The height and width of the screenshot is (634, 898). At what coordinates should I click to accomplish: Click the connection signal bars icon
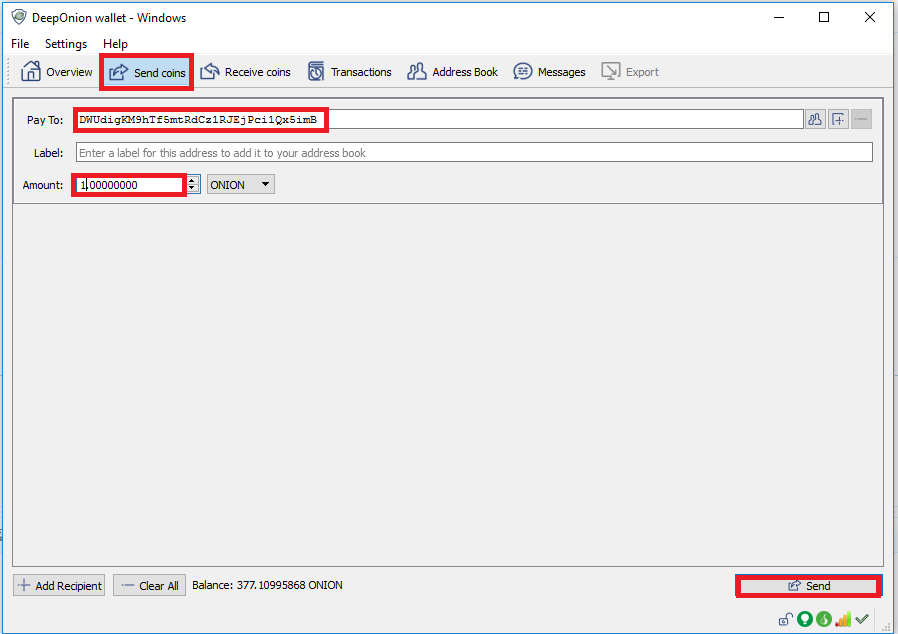(843, 619)
